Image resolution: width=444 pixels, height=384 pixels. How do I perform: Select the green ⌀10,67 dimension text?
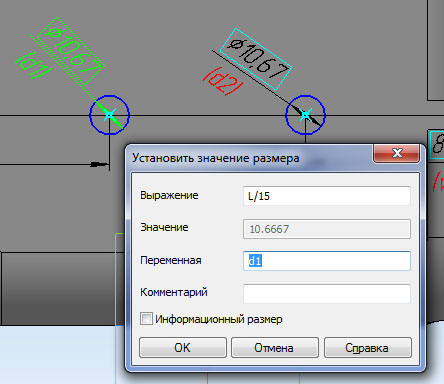pyautogui.click(x=70, y=51)
